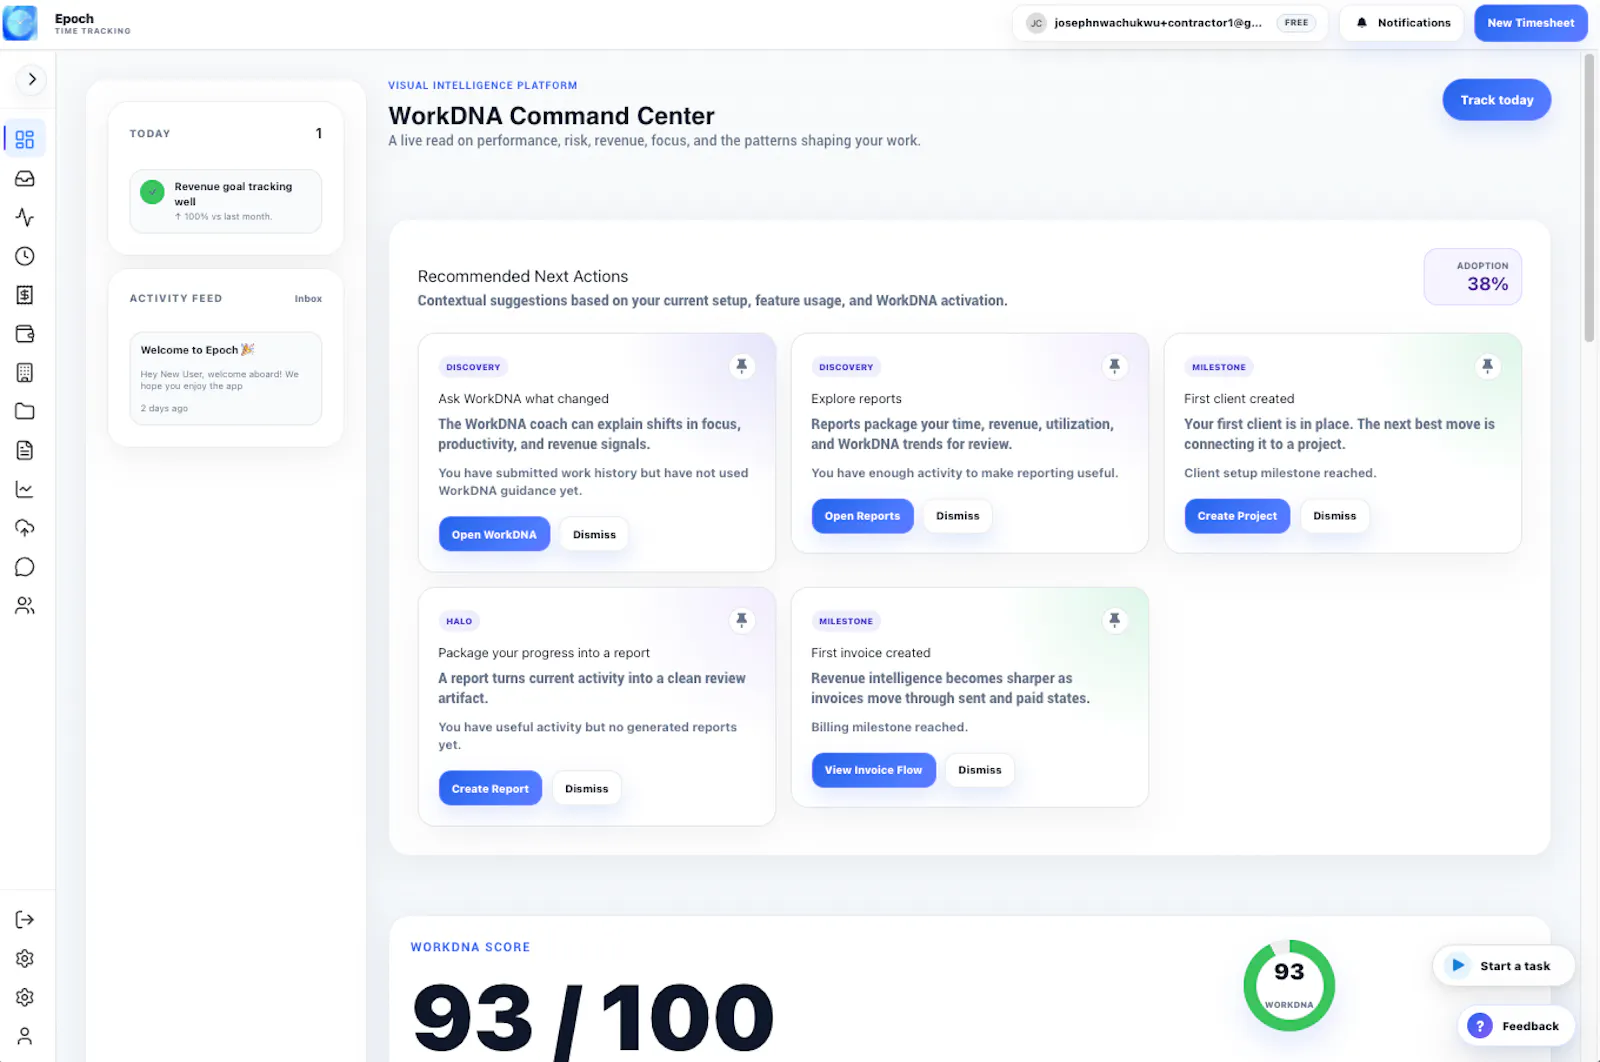The image size is (1600, 1062).
Task: Click the Open Reports button
Action: [x=863, y=516]
